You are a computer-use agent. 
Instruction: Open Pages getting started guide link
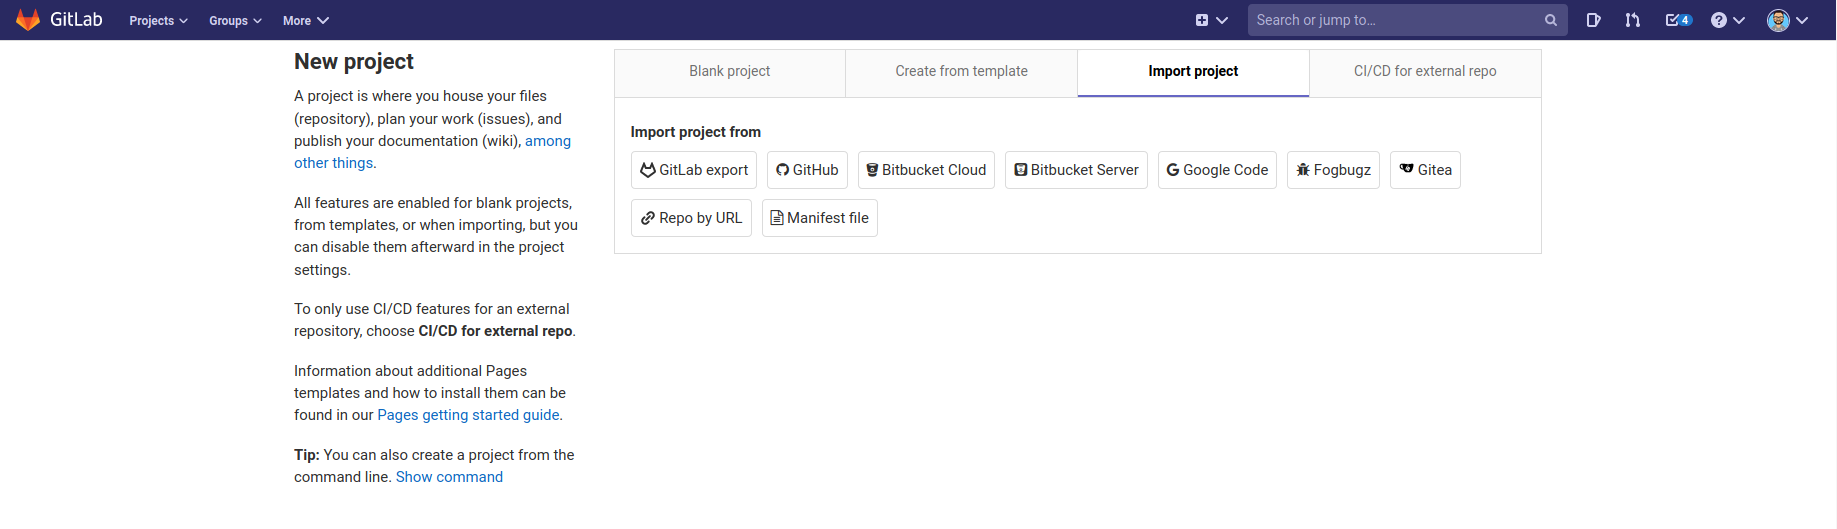[x=468, y=415]
